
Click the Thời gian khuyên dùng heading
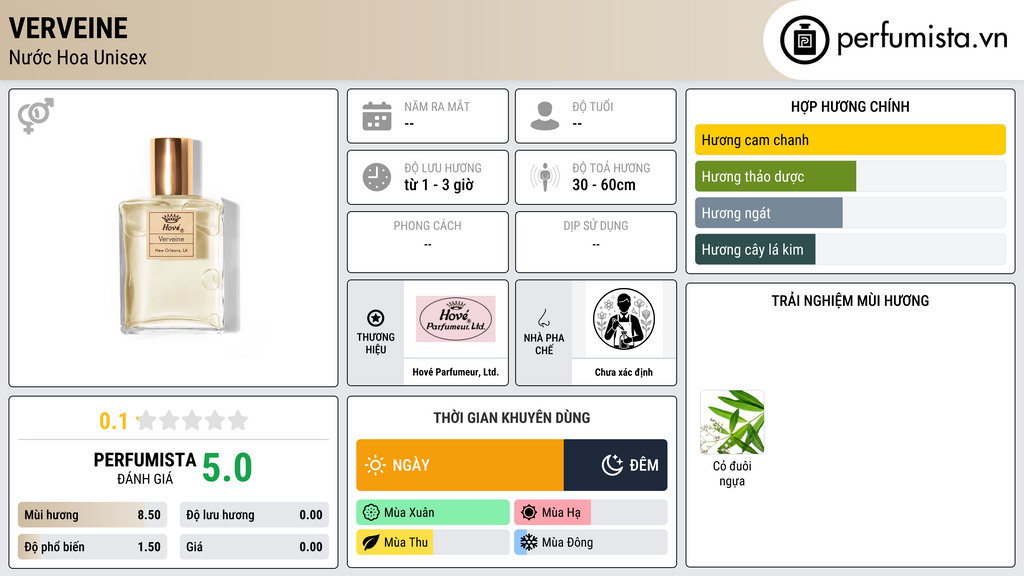(512, 417)
